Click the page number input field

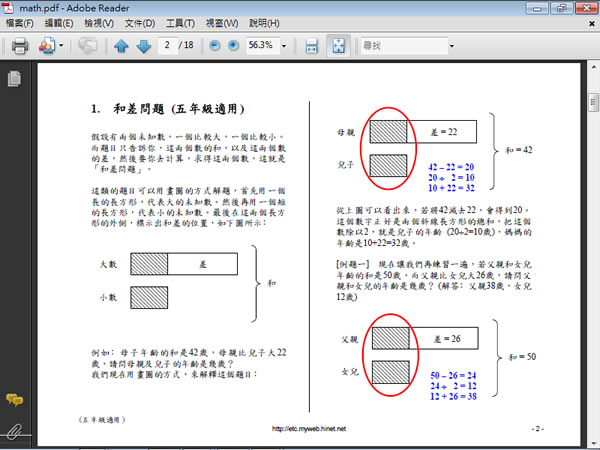coord(170,46)
